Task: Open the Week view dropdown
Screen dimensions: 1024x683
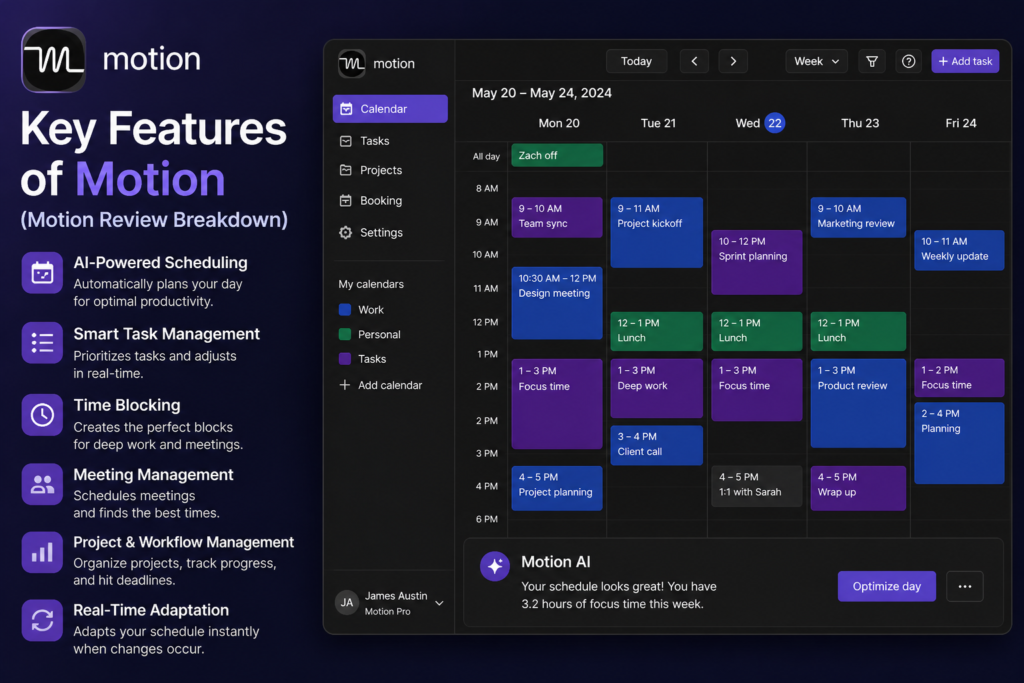Action: click(816, 61)
